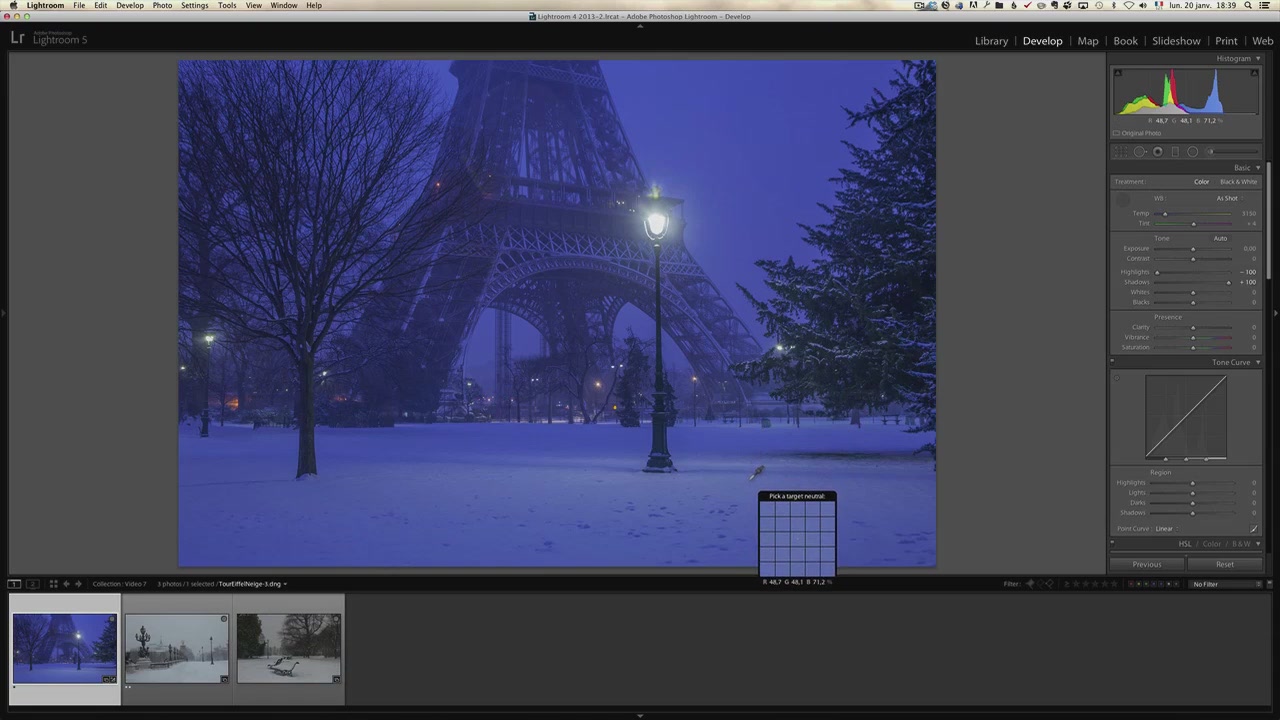The image size is (1280, 720).
Task: Select the Eiffel Tower night thumbnail
Action: (65, 649)
